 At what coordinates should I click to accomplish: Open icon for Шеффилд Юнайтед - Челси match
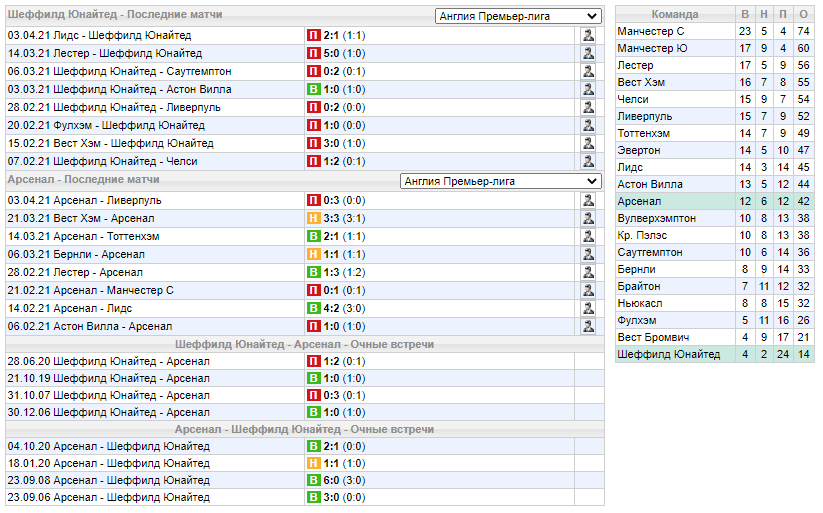(588, 161)
